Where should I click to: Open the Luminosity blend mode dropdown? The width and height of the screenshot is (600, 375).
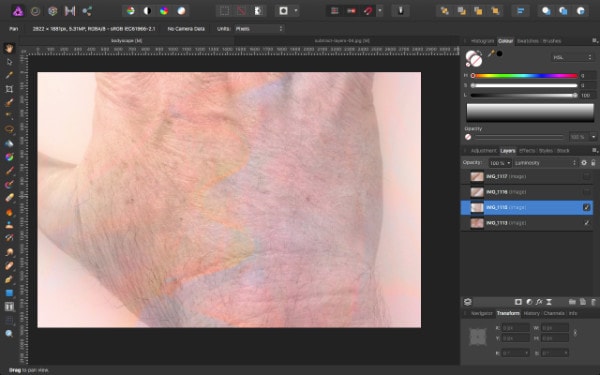[x=545, y=163]
